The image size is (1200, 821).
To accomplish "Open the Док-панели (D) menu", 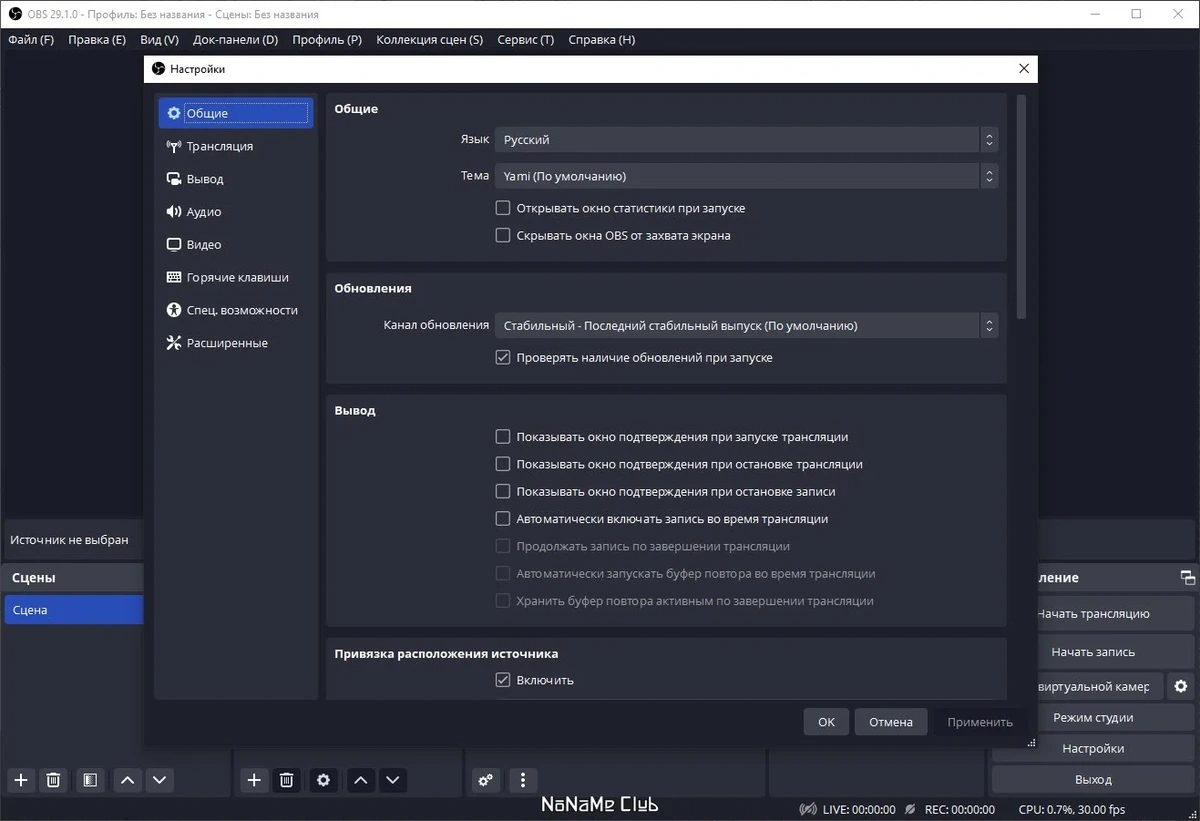I will 235,40.
